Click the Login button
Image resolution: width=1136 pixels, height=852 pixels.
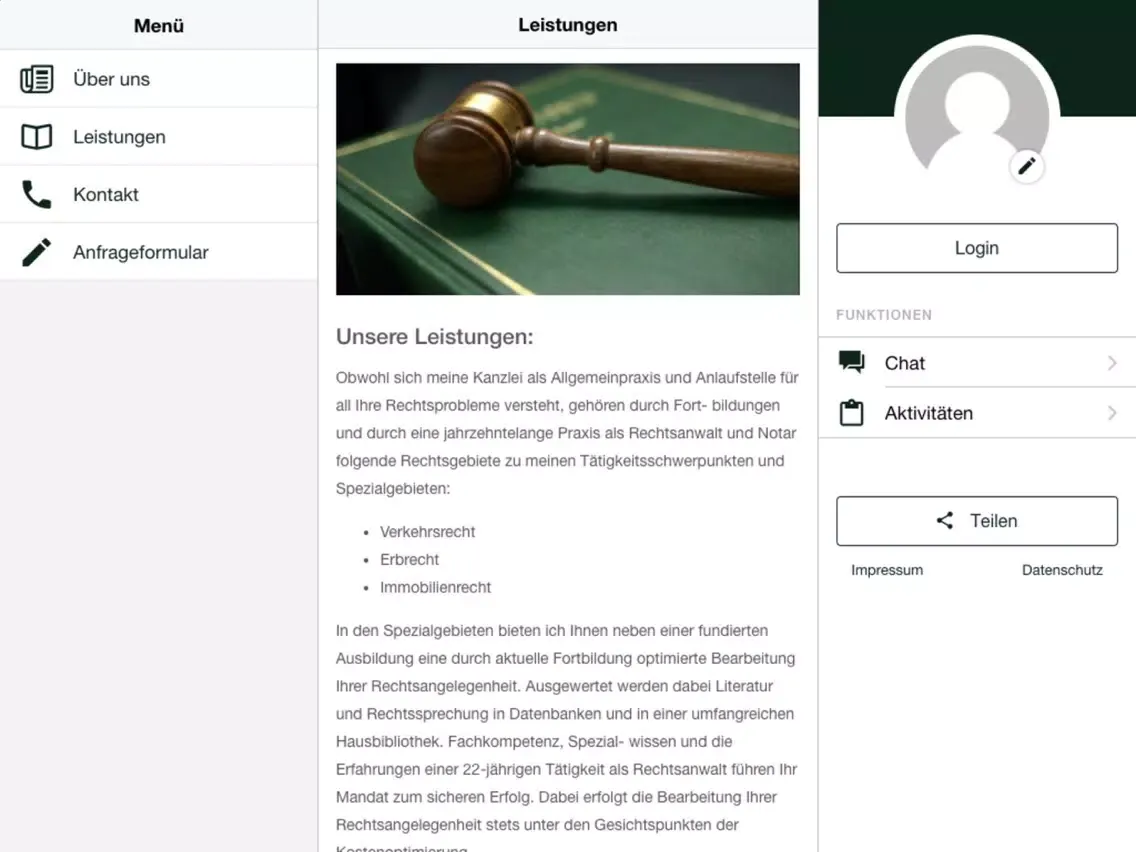click(977, 248)
